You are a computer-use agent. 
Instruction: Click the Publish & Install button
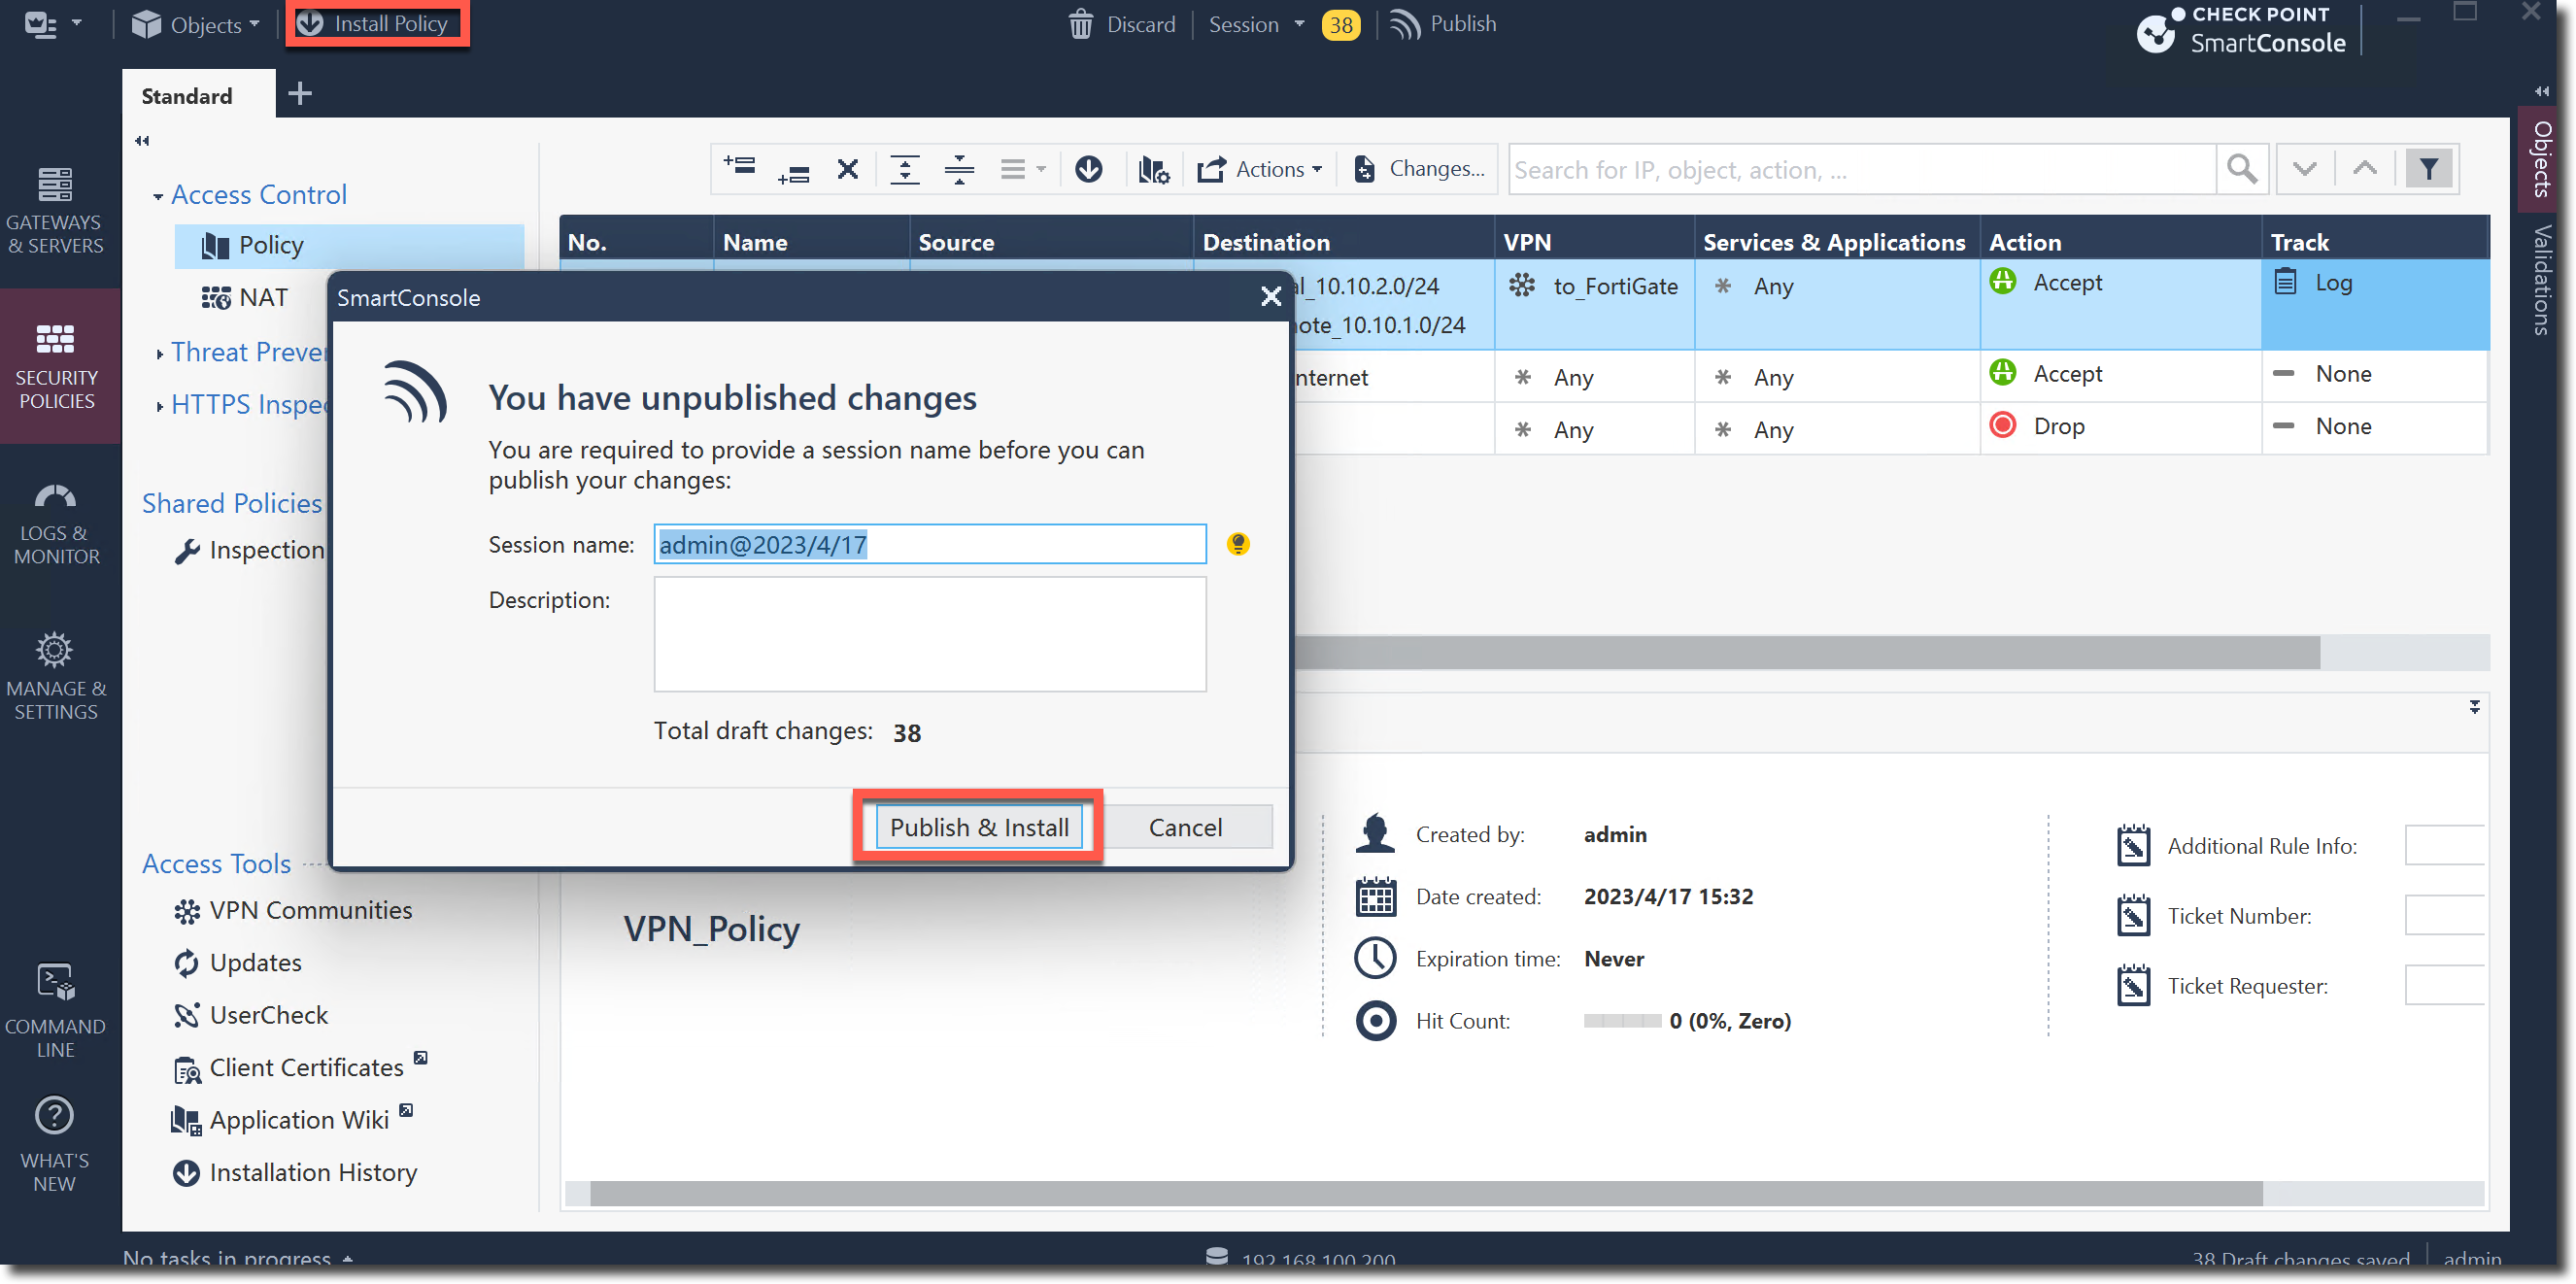(x=978, y=827)
